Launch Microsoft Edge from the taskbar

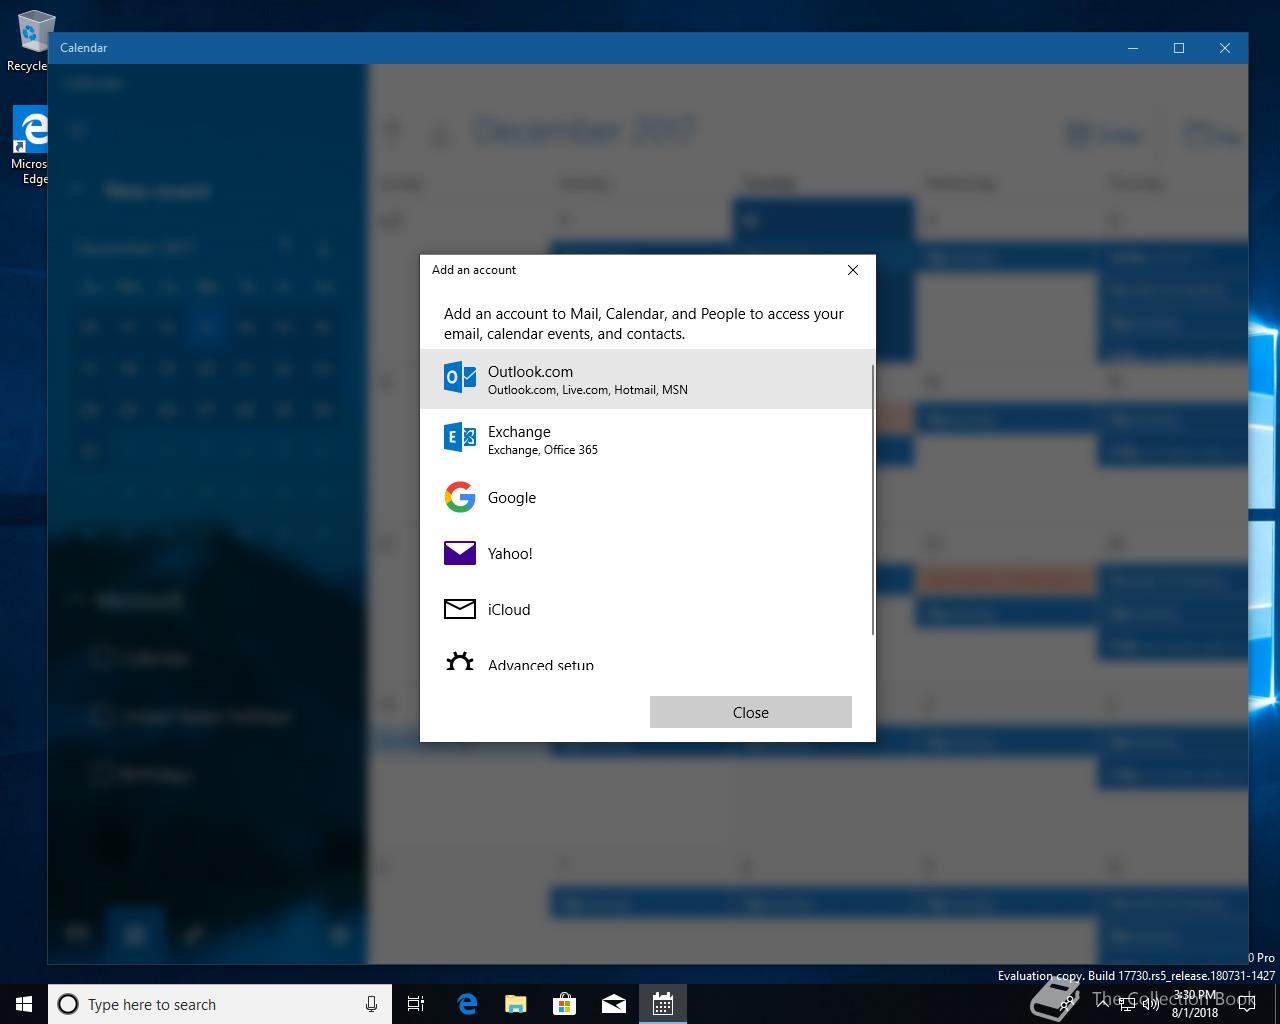click(x=466, y=1004)
